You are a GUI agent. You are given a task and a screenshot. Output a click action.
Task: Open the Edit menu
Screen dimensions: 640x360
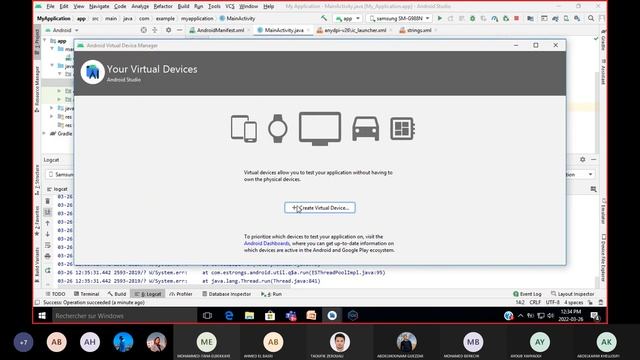[x=64, y=7]
